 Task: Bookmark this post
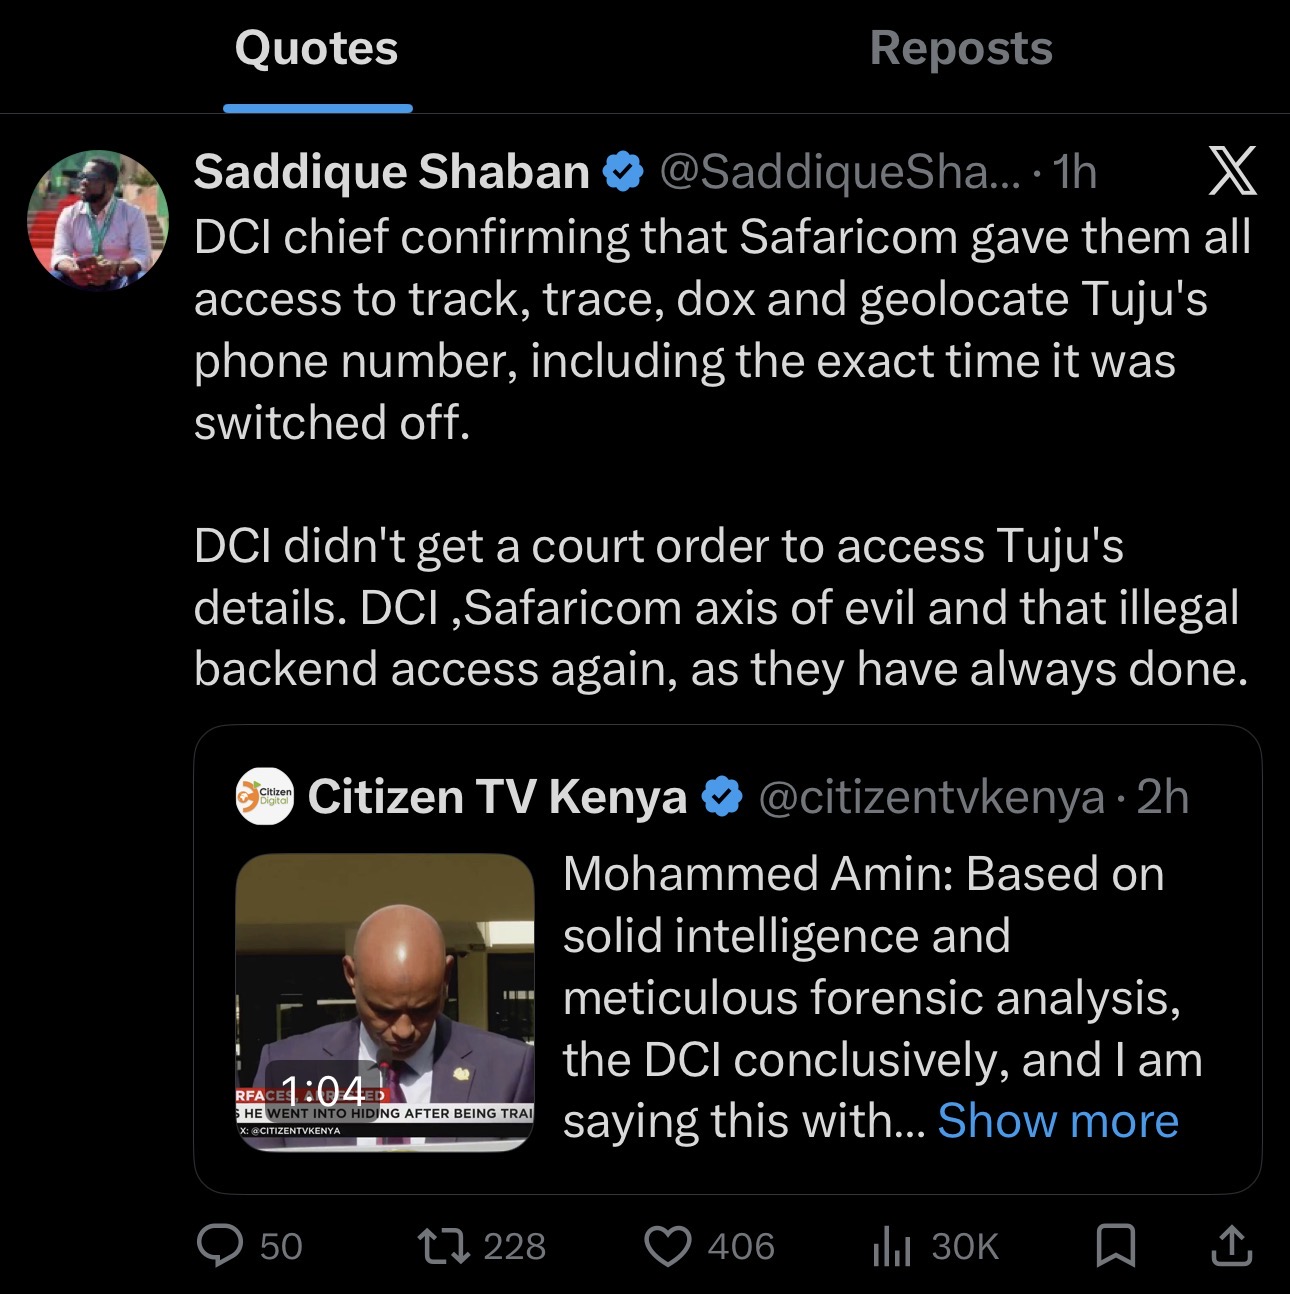pos(1115,1246)
